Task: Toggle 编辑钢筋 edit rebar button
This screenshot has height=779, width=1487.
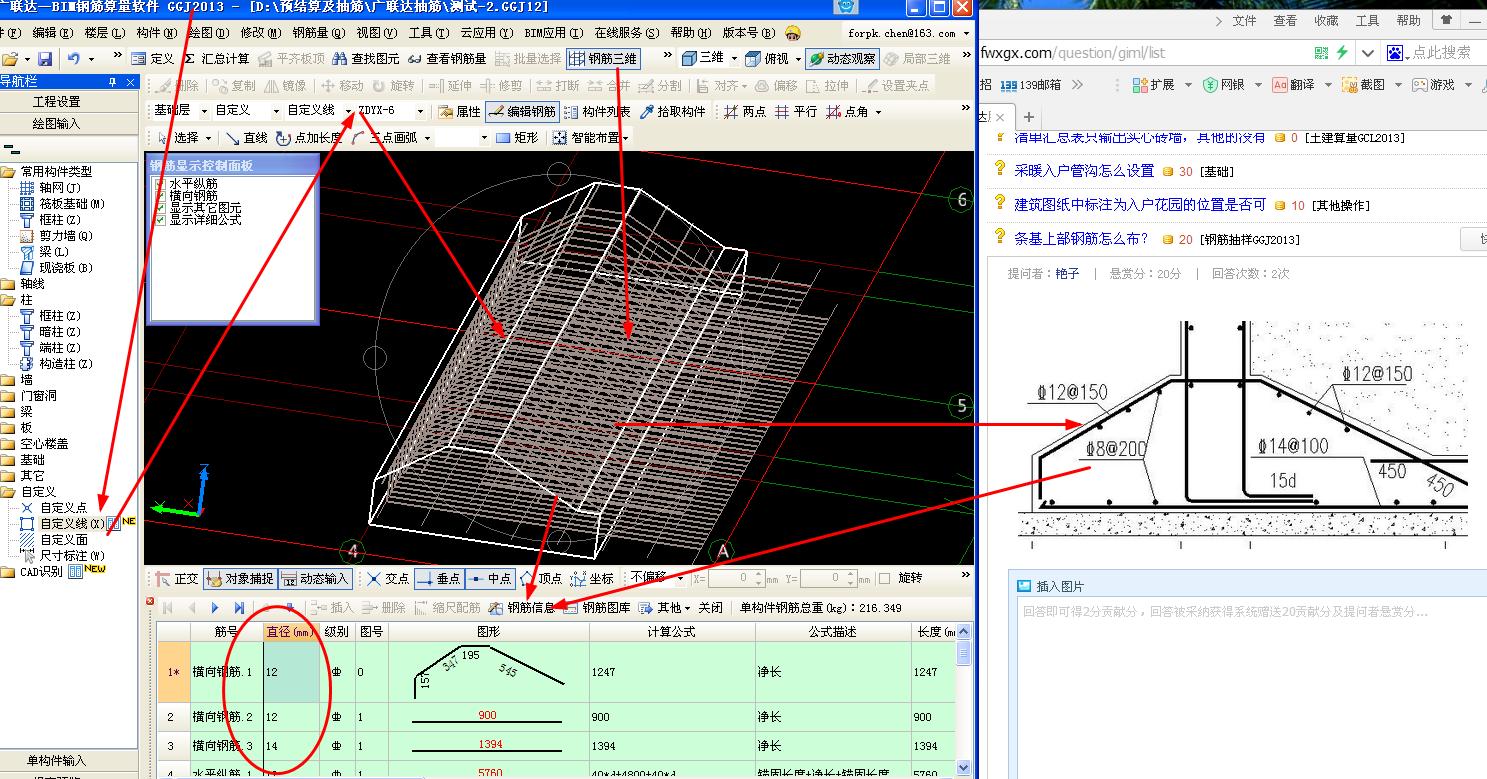Action: point(522,112)
